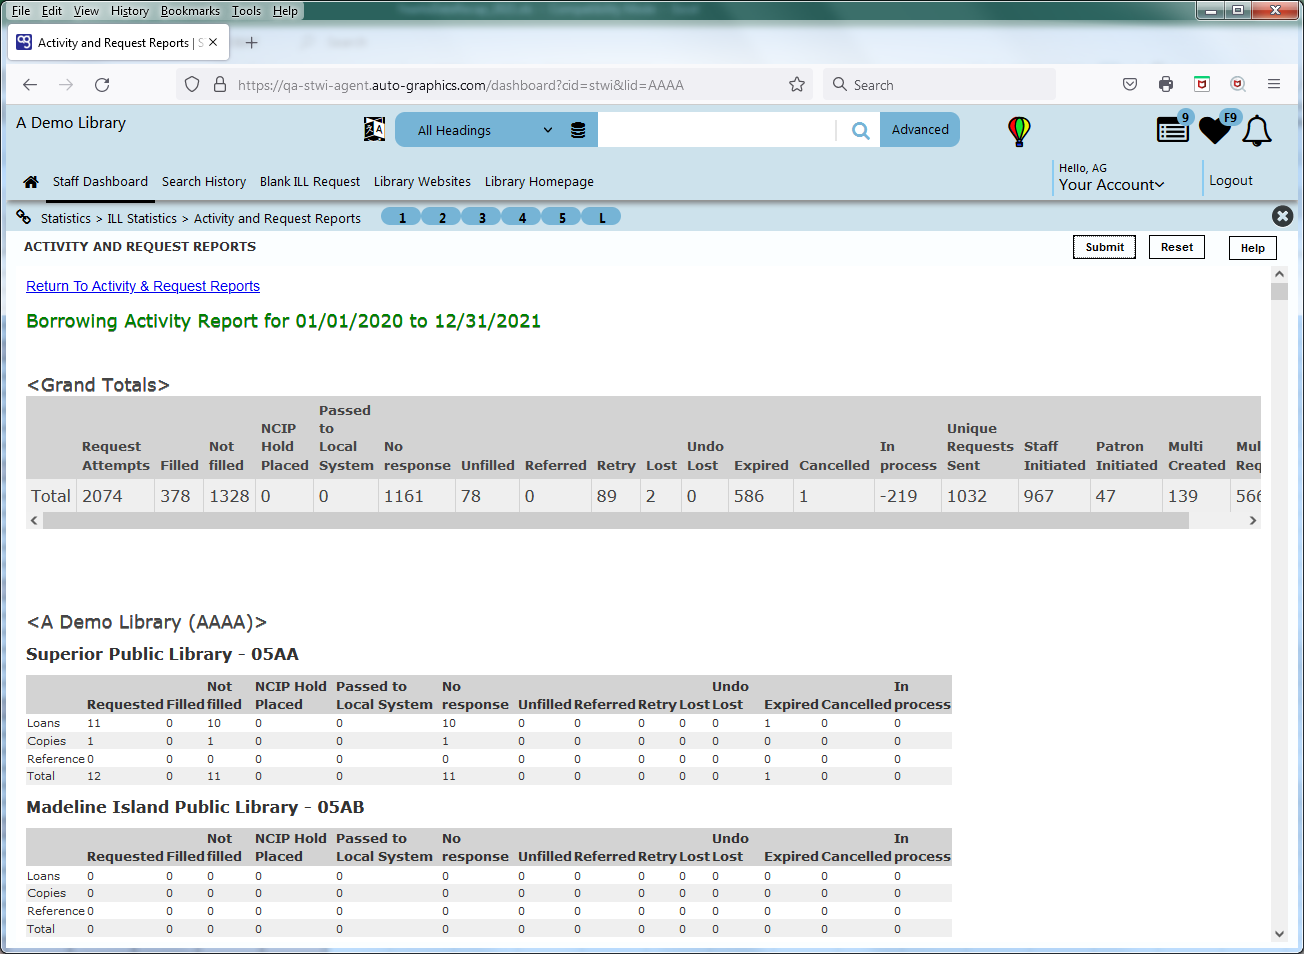The height and width of the screenshot is (954, 1304).
Task: Open a new browser tab
Action: click(252, 43)
